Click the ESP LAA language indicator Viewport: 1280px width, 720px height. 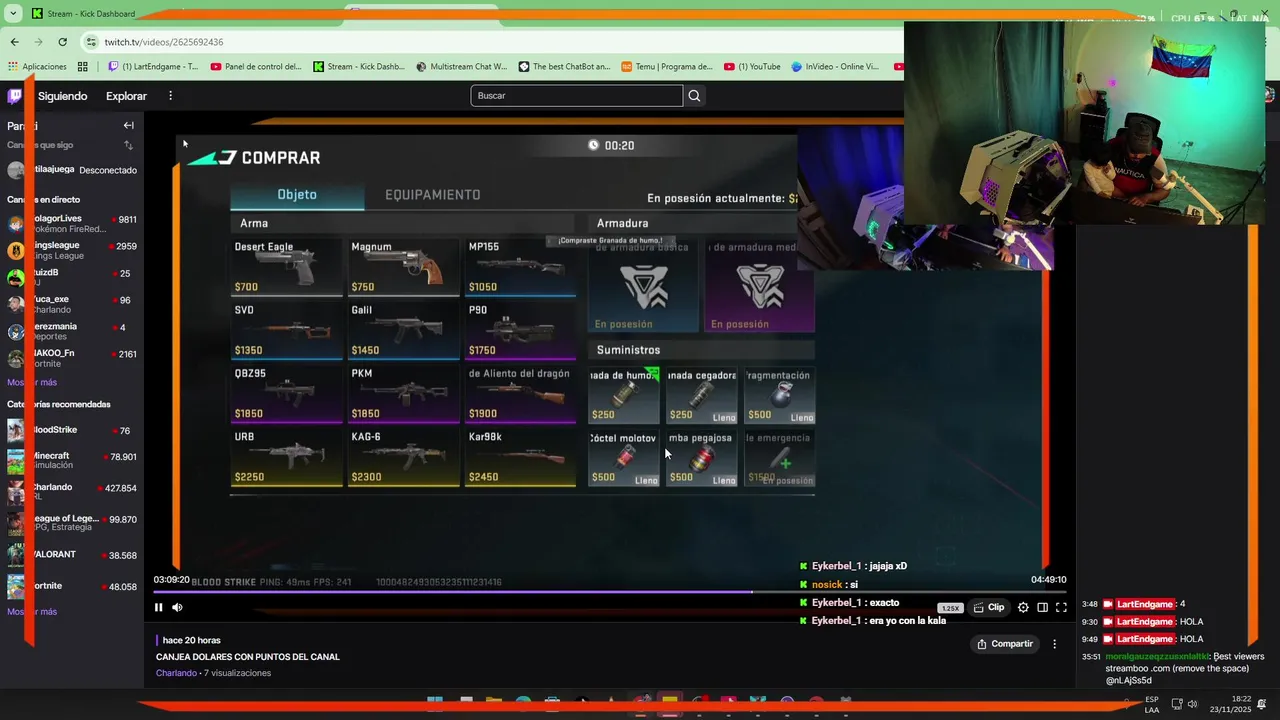click(x=1152, y=704)
